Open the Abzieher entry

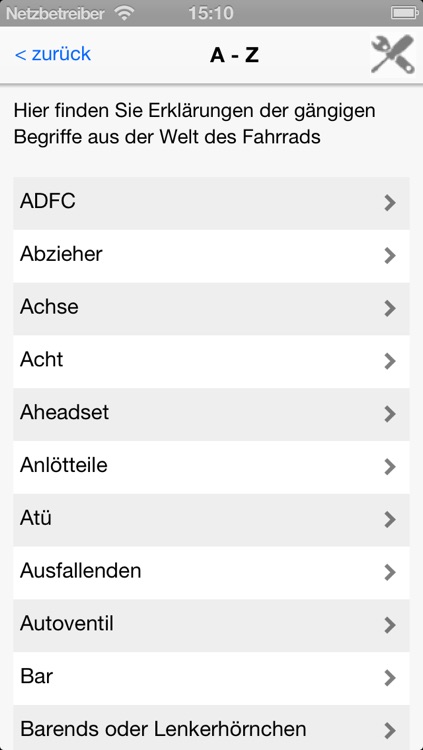(x=211, y=256)
